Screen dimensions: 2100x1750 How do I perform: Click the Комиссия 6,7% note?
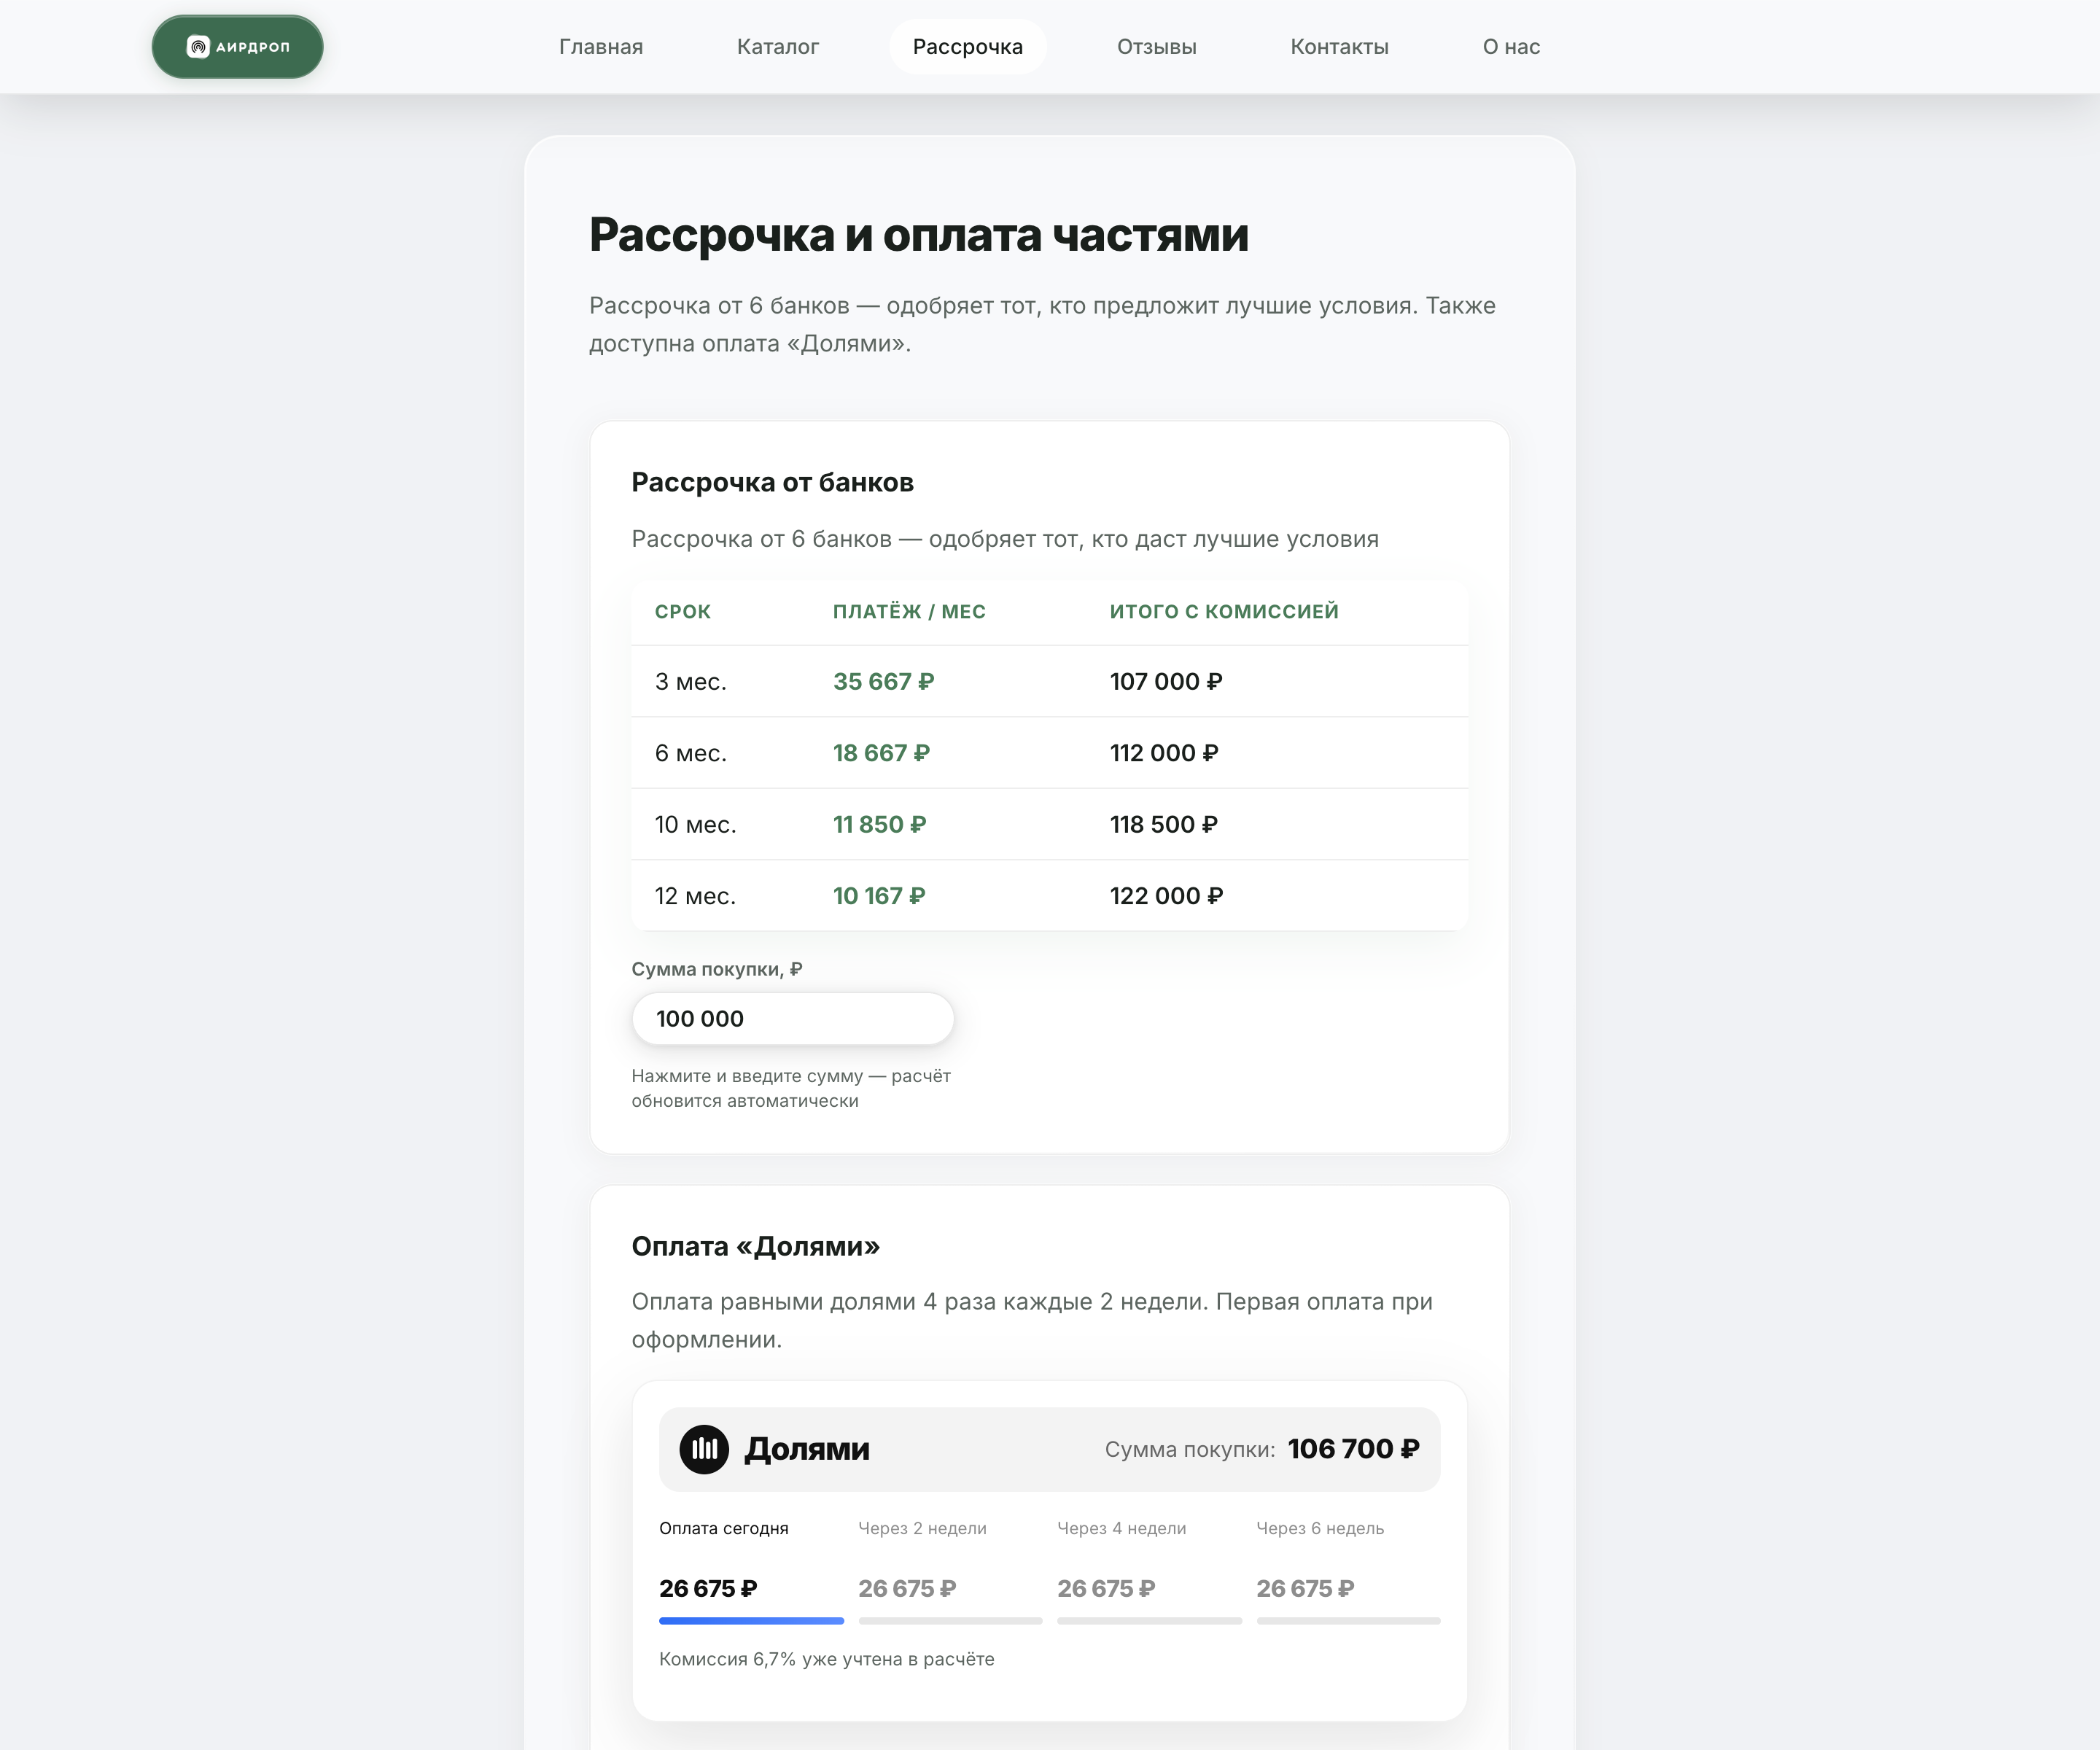coord(827,1660)
